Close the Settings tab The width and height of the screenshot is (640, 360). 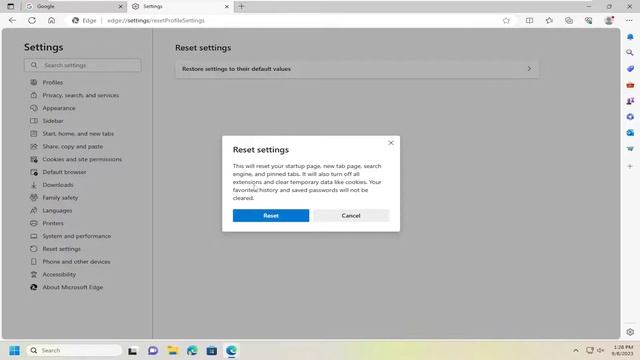(227, 7)
